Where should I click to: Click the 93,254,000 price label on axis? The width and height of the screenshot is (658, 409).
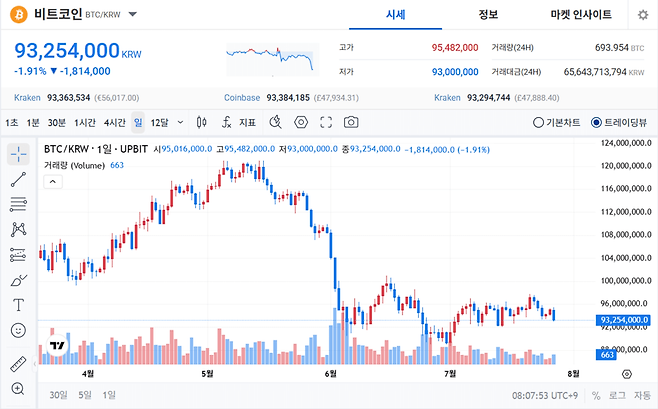[x=623, y=320]
